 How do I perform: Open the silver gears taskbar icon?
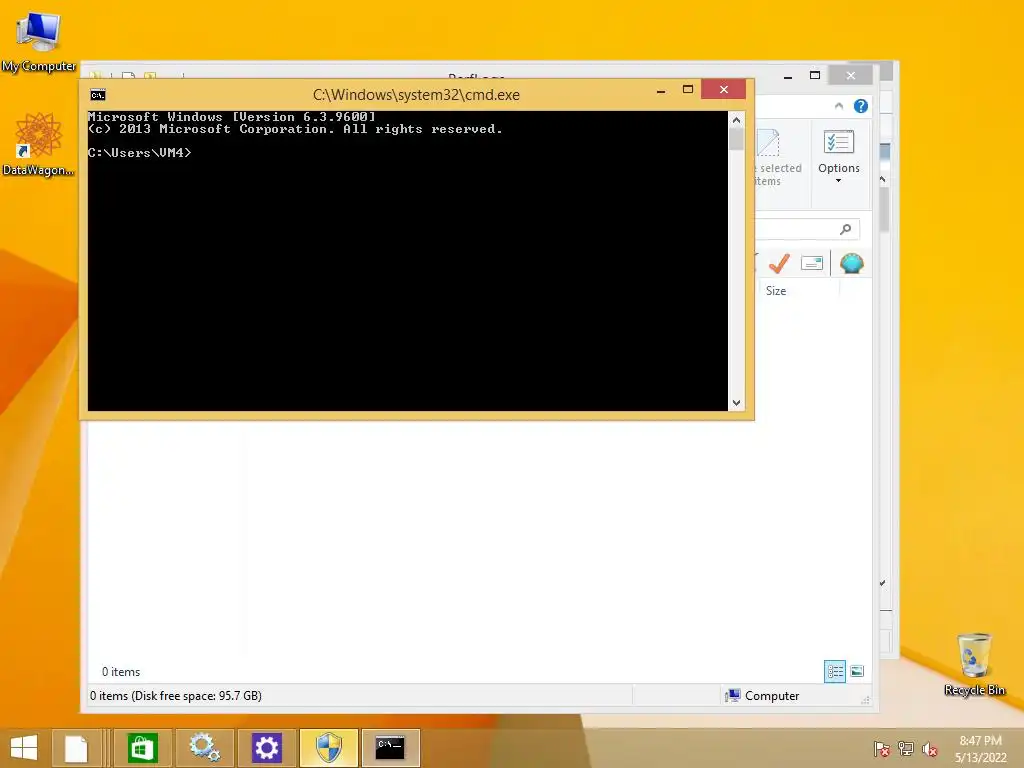(204, 748)
